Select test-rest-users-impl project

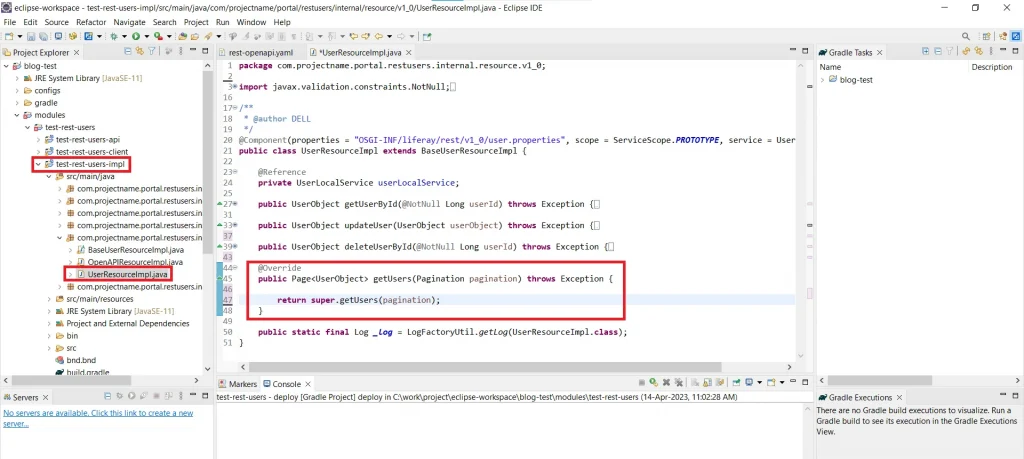pos(89,164)
